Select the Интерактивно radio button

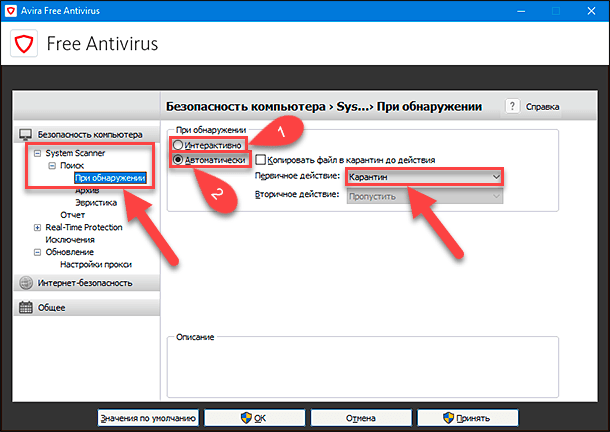tap(178, 145)
